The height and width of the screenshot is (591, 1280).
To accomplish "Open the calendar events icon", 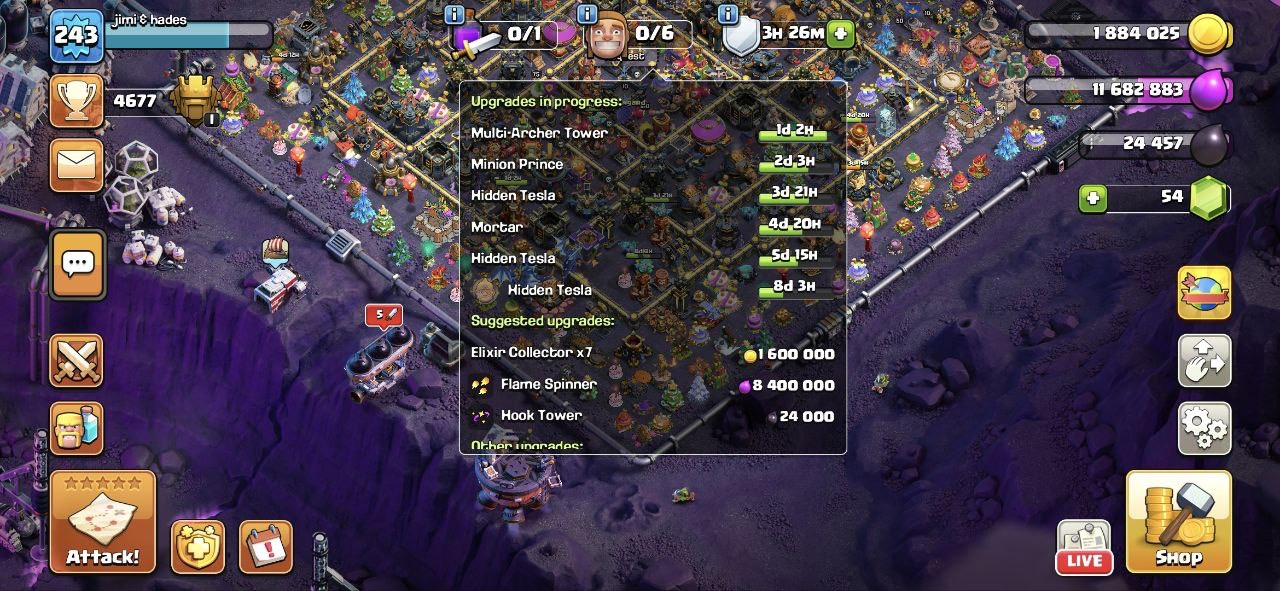I will pos(265,547).
